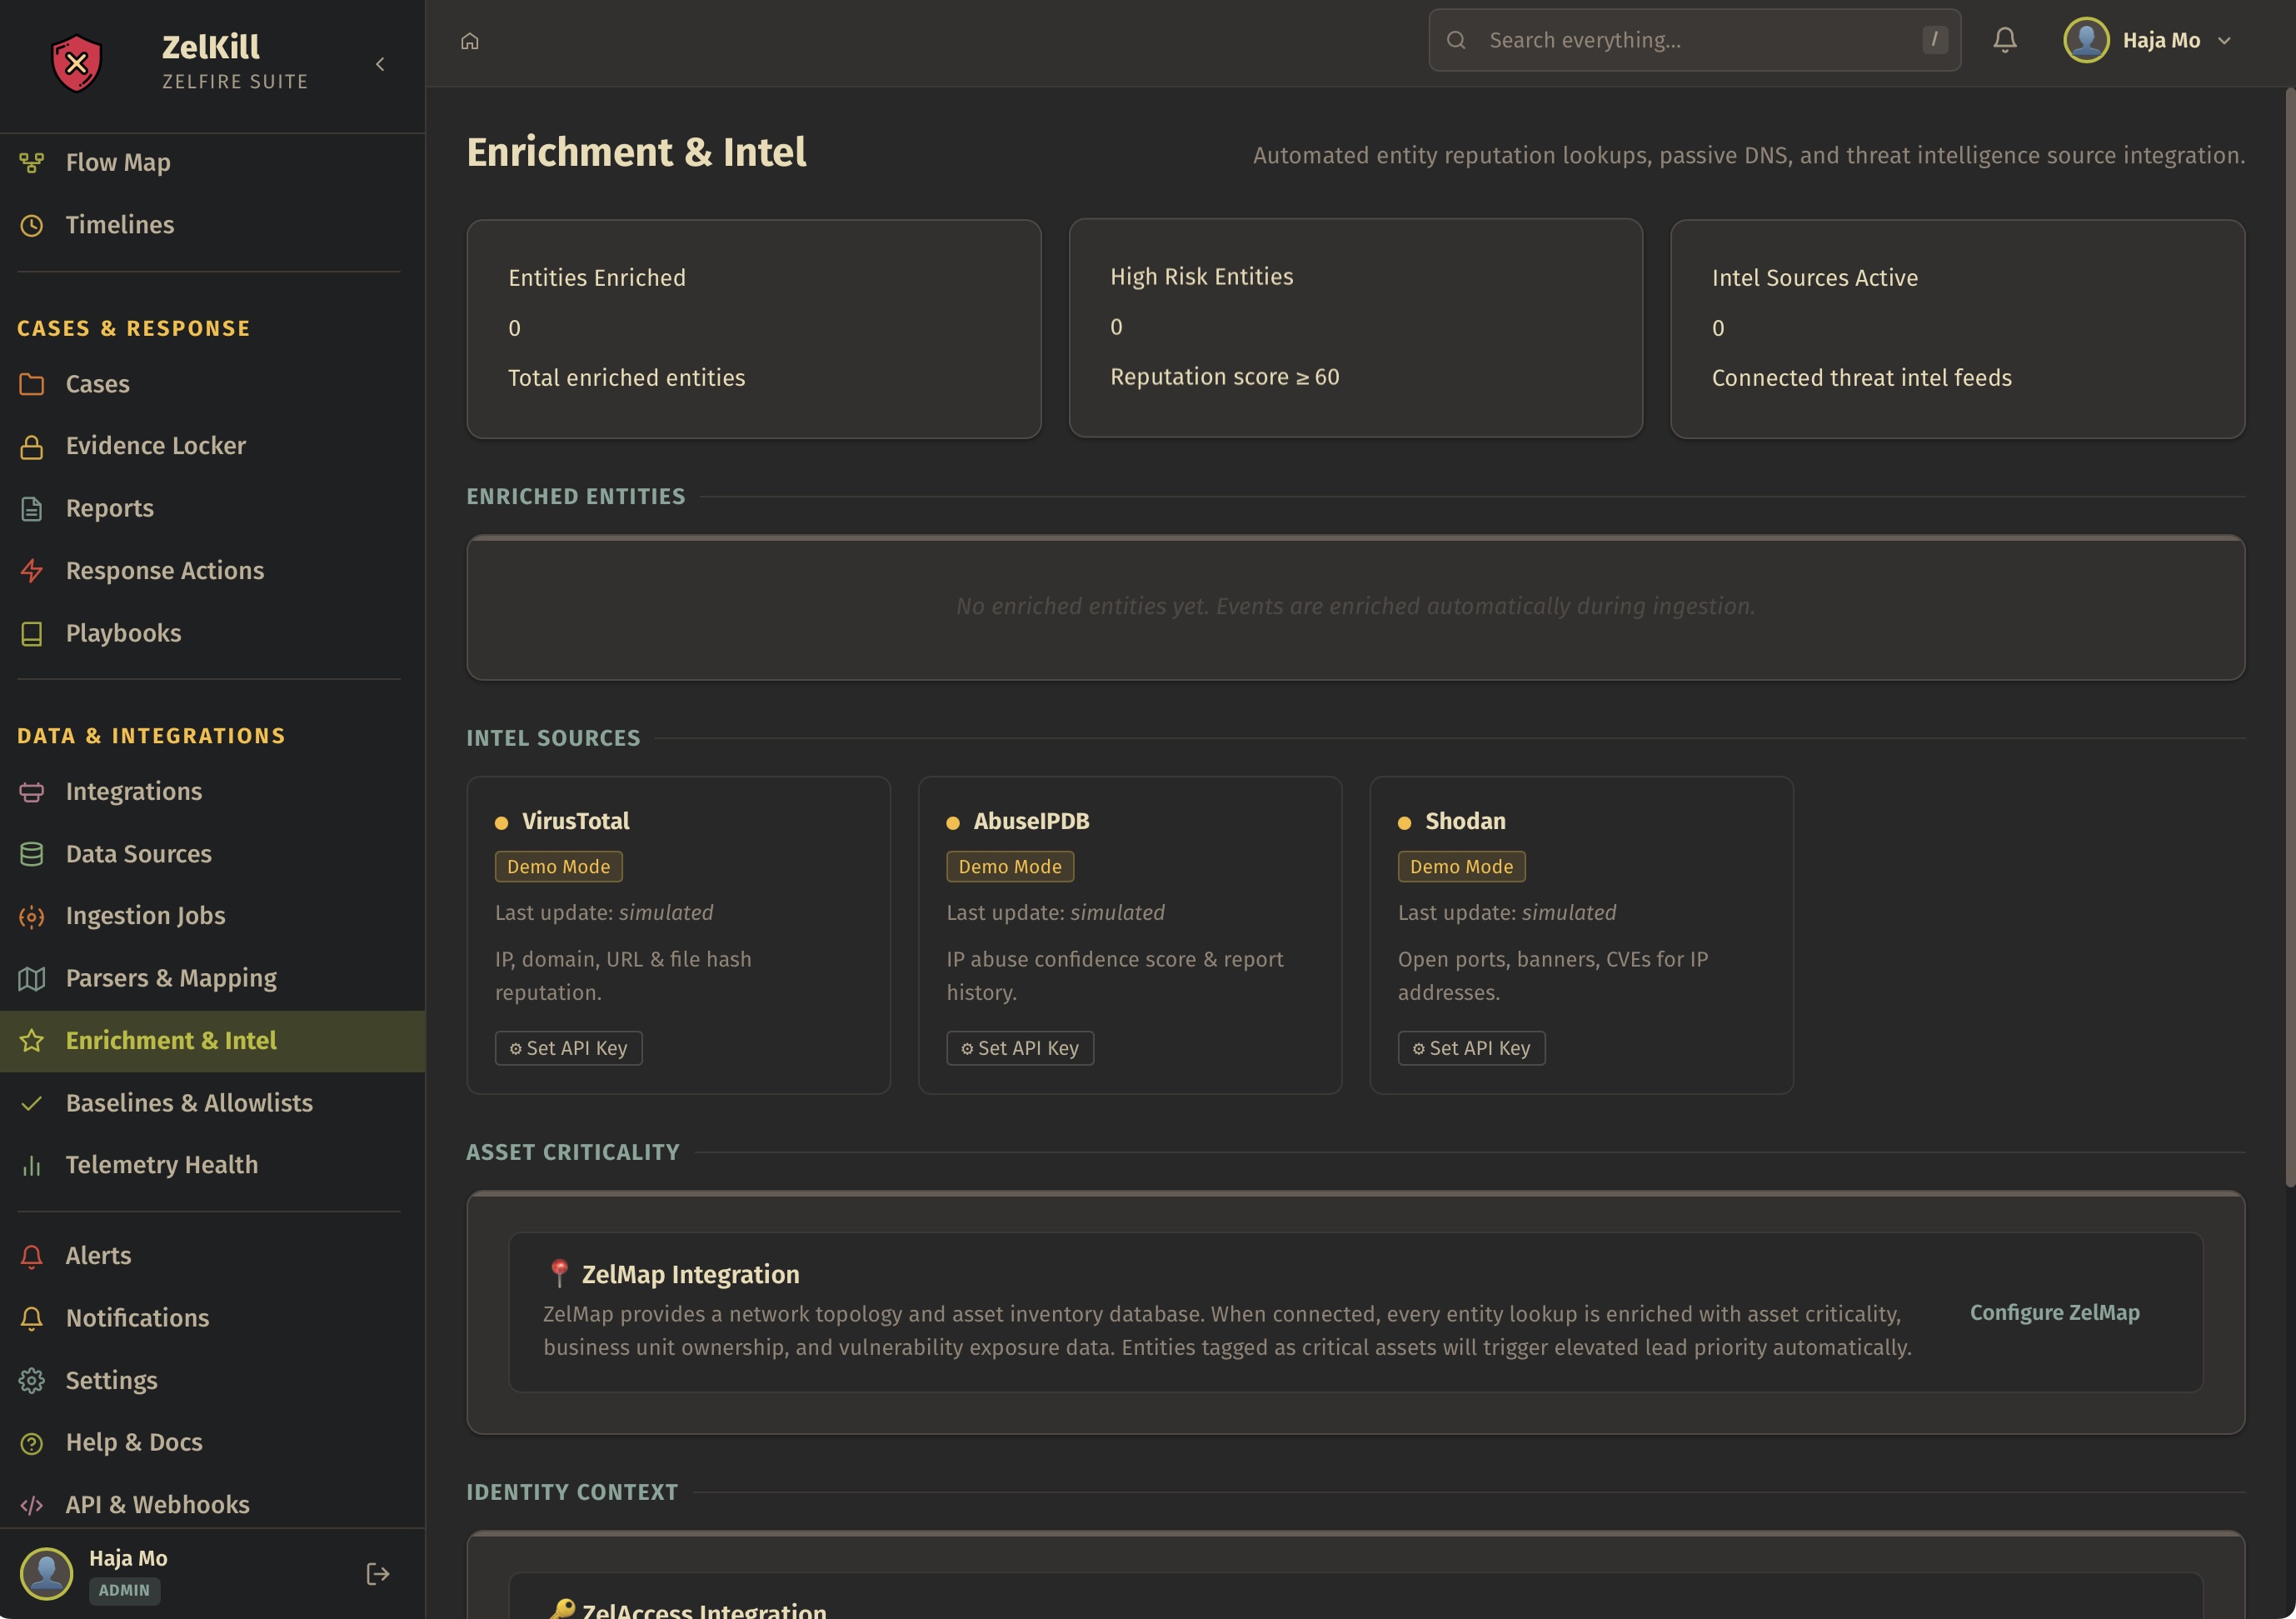Click the Configure ZelMap link
Viewport: 2296px width, 1619px height.
tap(2054, 1312)
